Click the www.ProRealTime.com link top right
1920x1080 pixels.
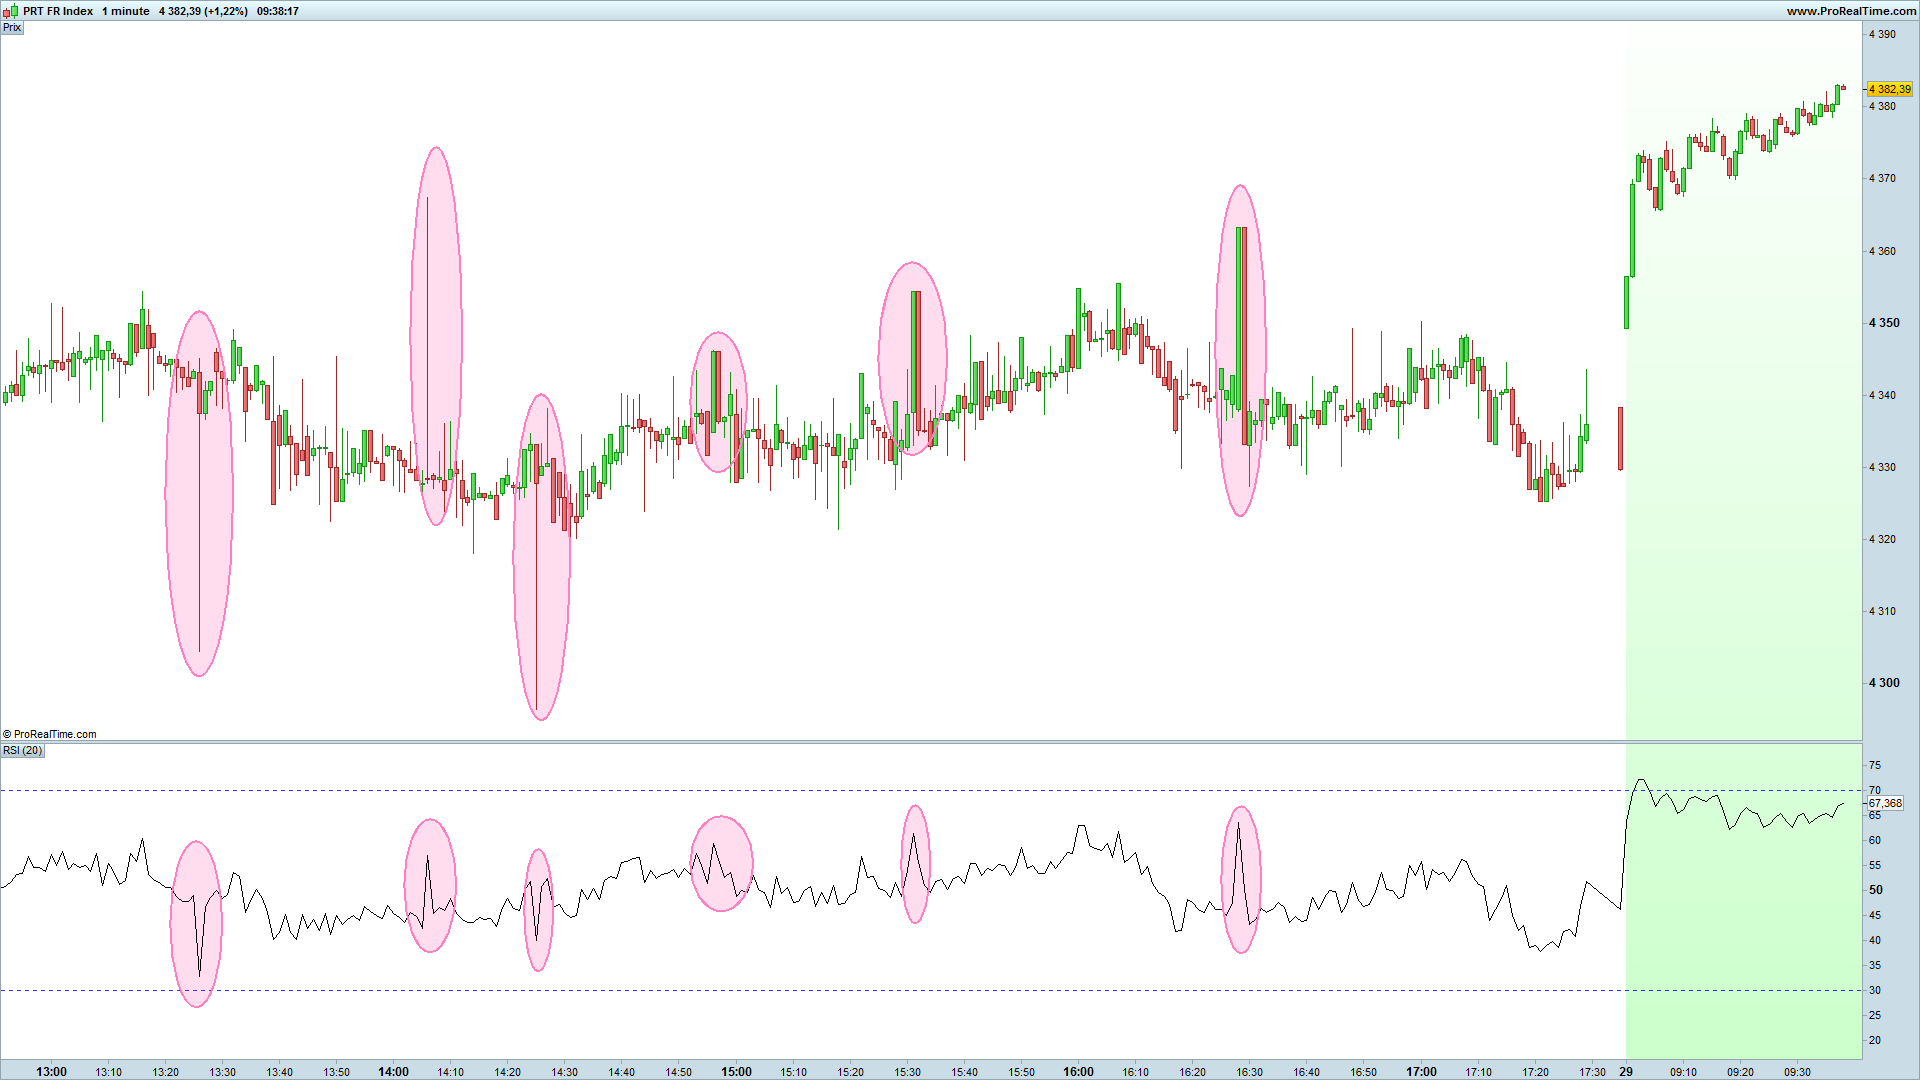1851,11
